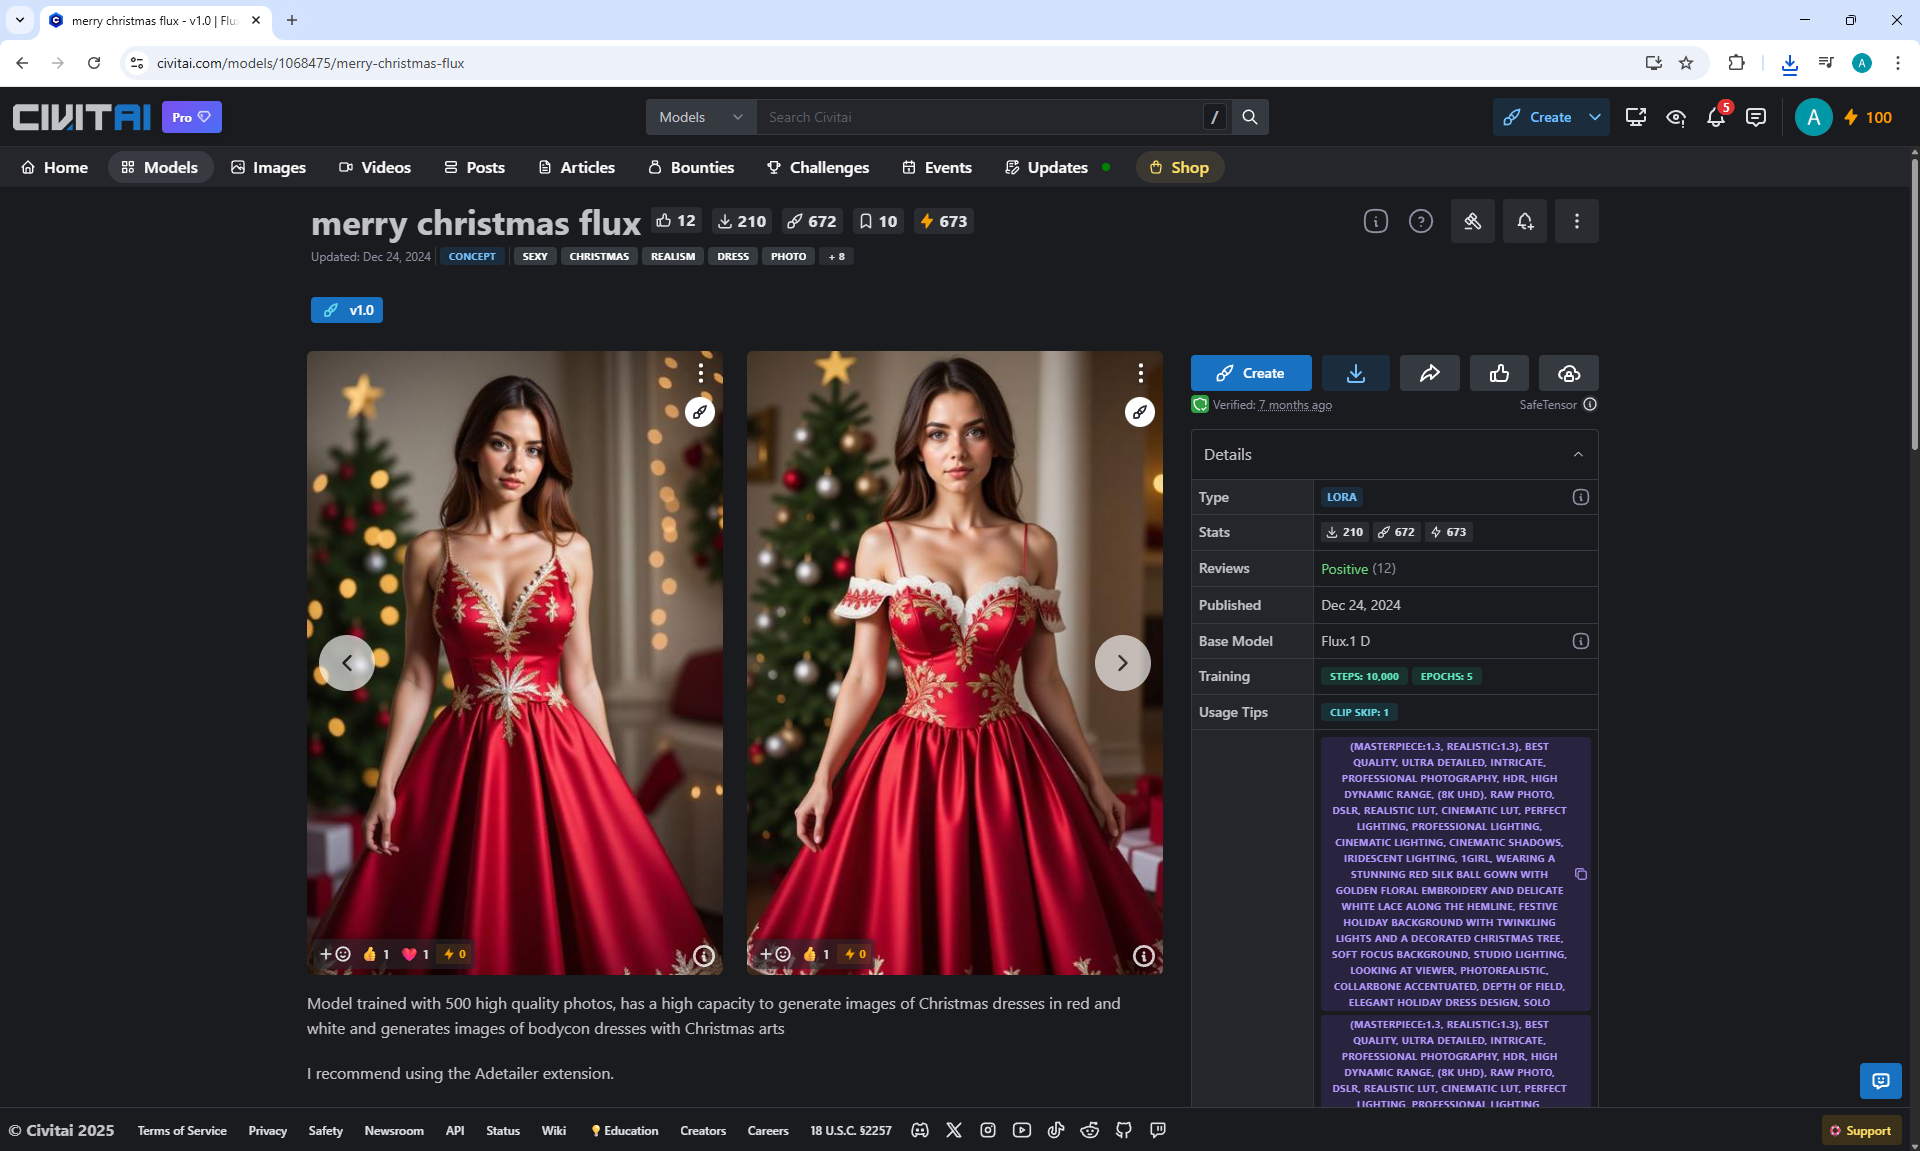The height and width of the screenshot is (1151, 1920).
Task: Open the notifications bell icon
Action: tap(1716, 117)
